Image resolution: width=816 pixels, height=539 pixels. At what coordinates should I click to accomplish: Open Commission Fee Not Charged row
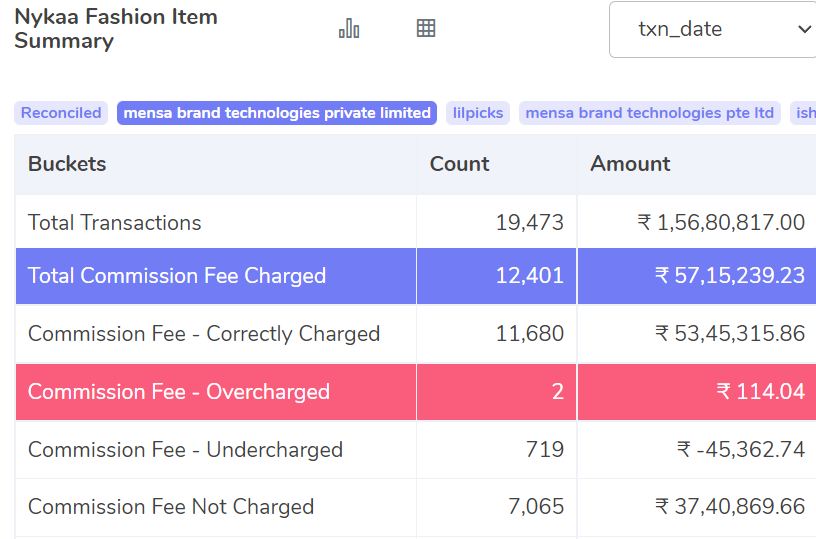tap(416, 507)
